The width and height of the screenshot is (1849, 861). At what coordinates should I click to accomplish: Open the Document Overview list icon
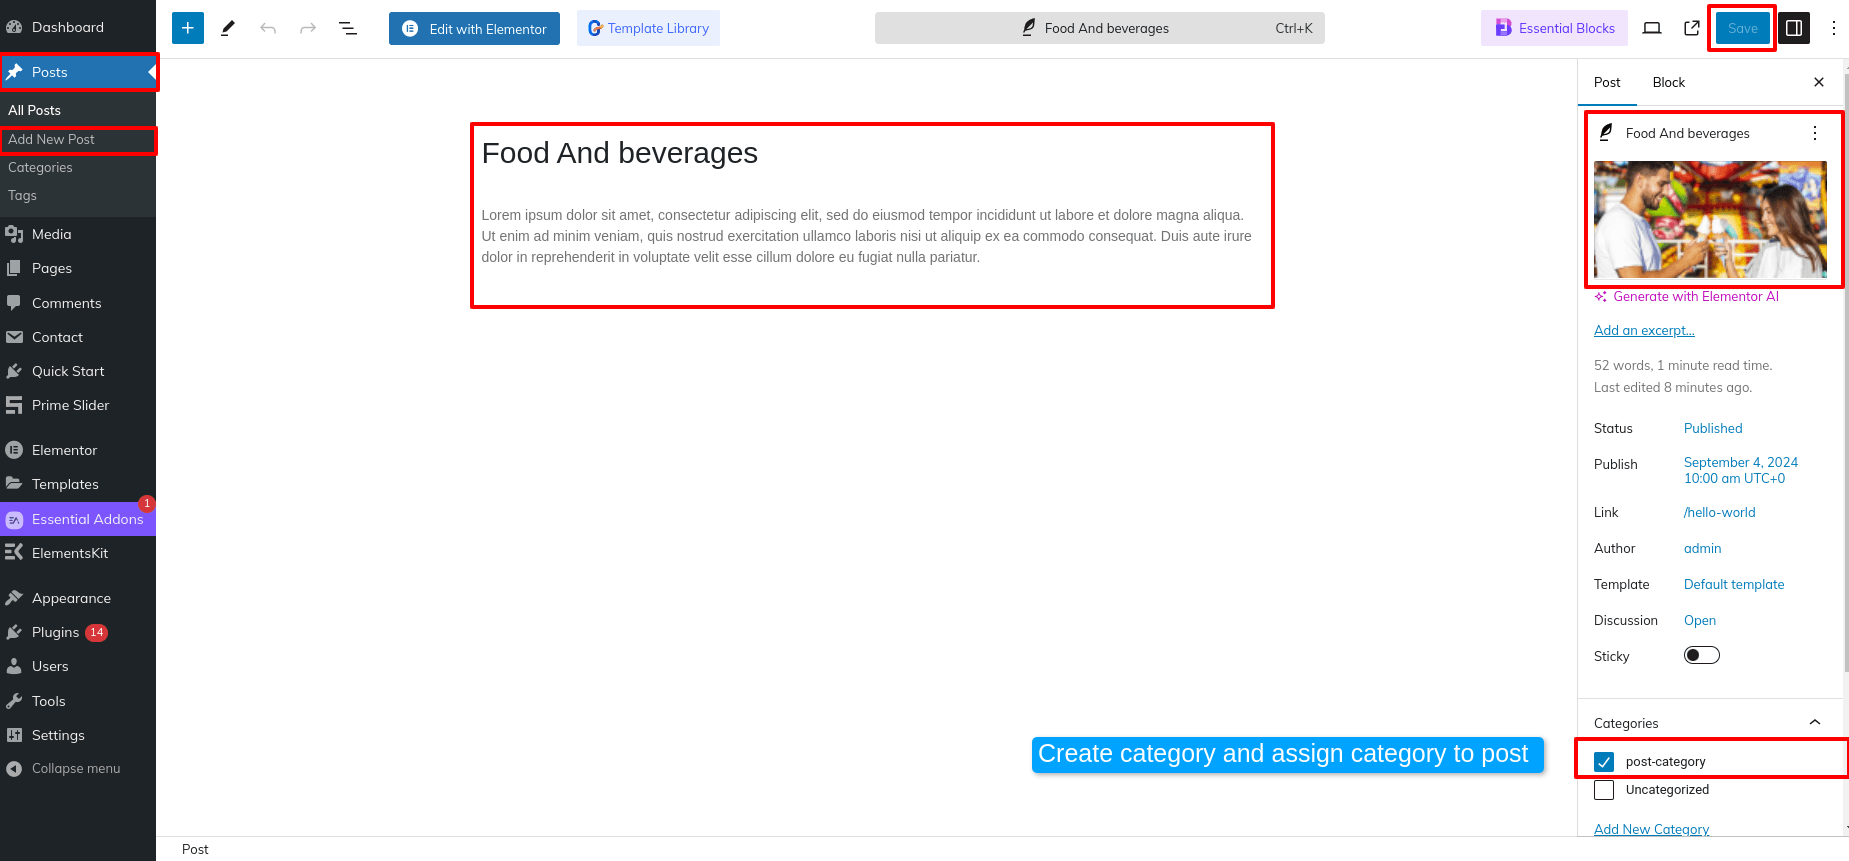point(348,28)
